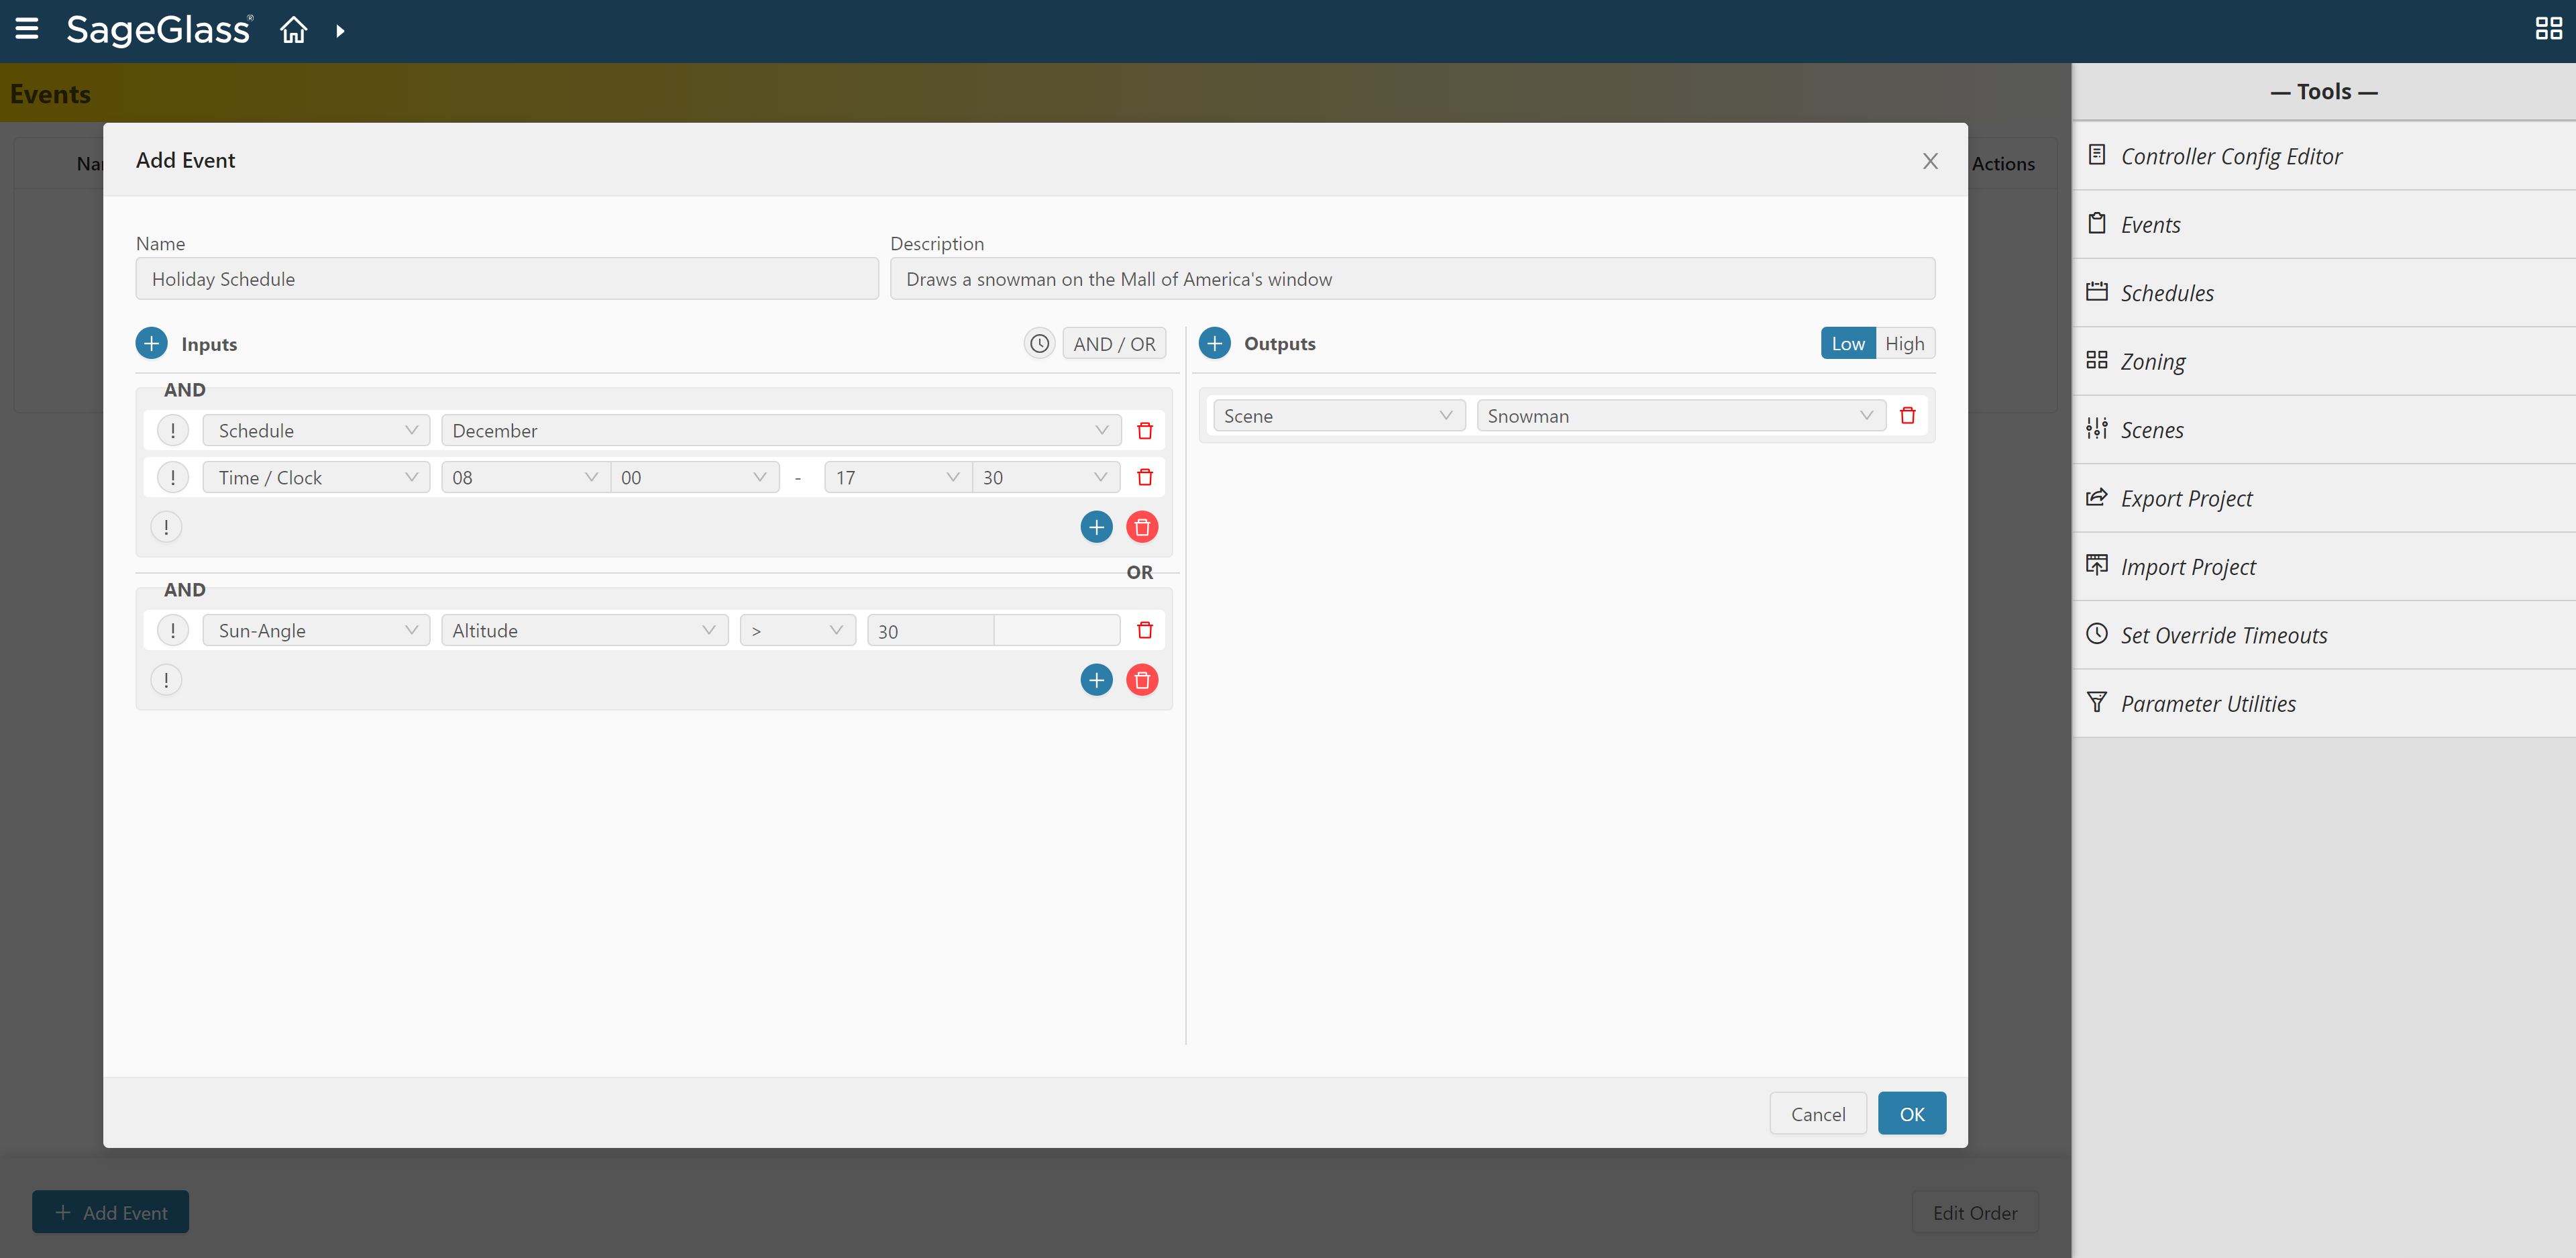
Task: Open Schedules in Tools panel
Action: click(2324, 293)
